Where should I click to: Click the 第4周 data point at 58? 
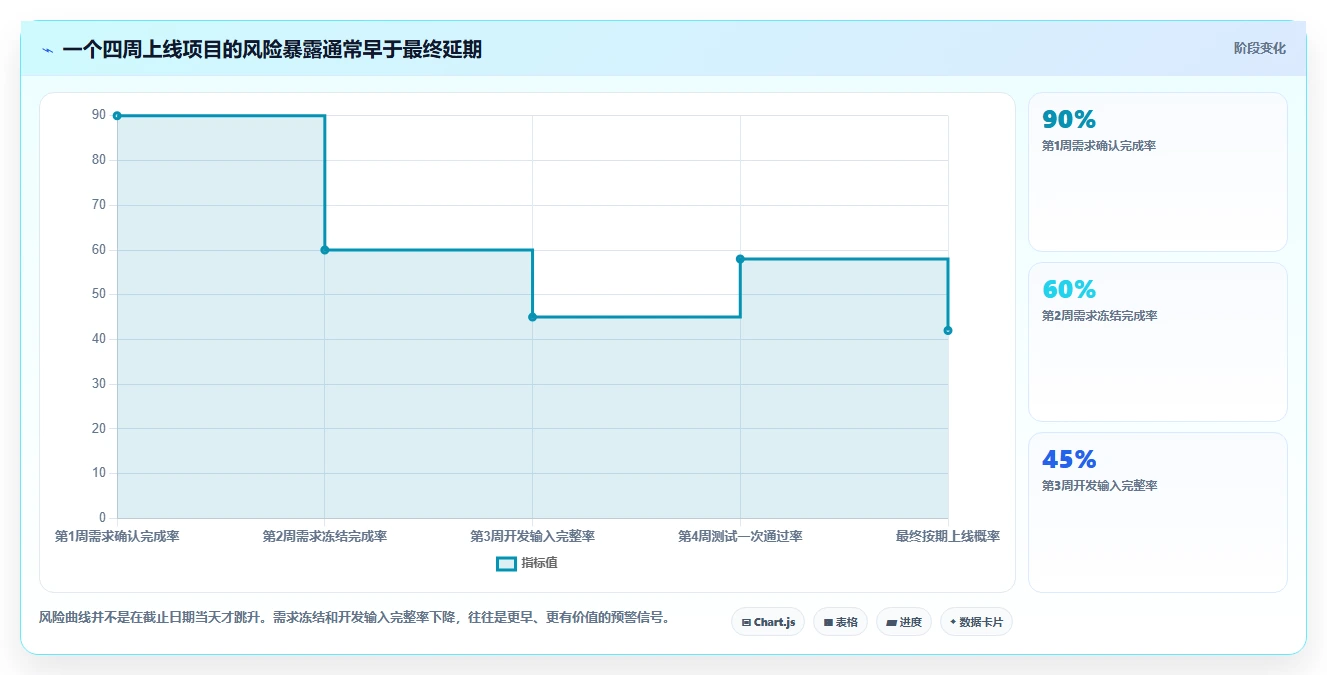[740, 259]
